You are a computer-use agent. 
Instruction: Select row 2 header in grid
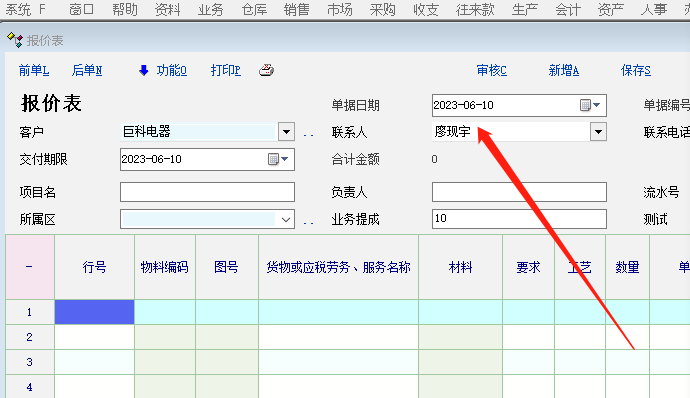click(29, 337)
